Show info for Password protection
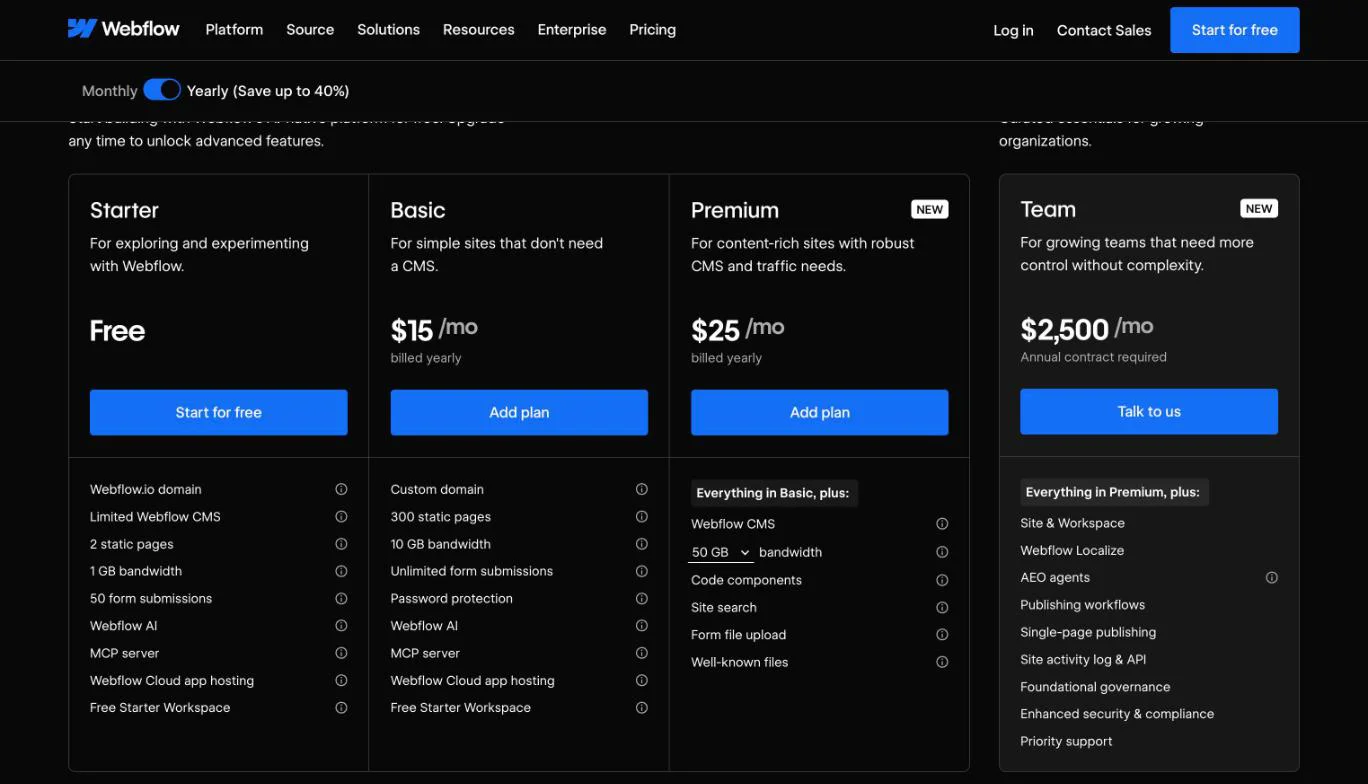 click(642, 598)
